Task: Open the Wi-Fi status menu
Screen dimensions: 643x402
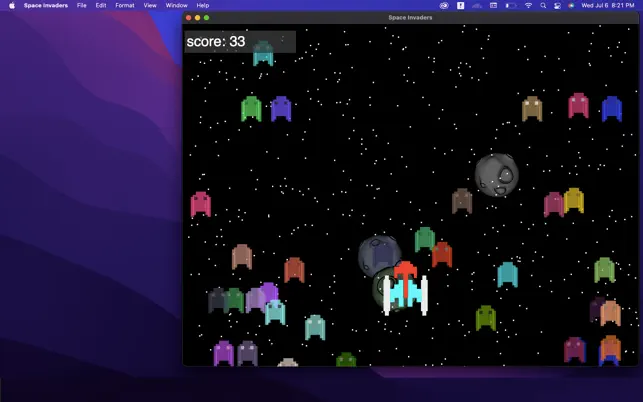Action: tap(528, 5)
